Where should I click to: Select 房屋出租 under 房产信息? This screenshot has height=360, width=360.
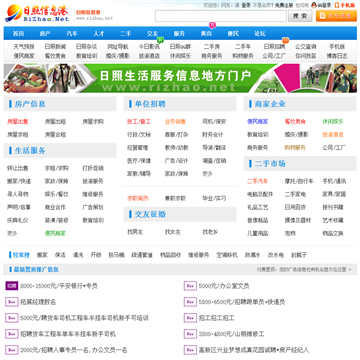click(55, 121)
